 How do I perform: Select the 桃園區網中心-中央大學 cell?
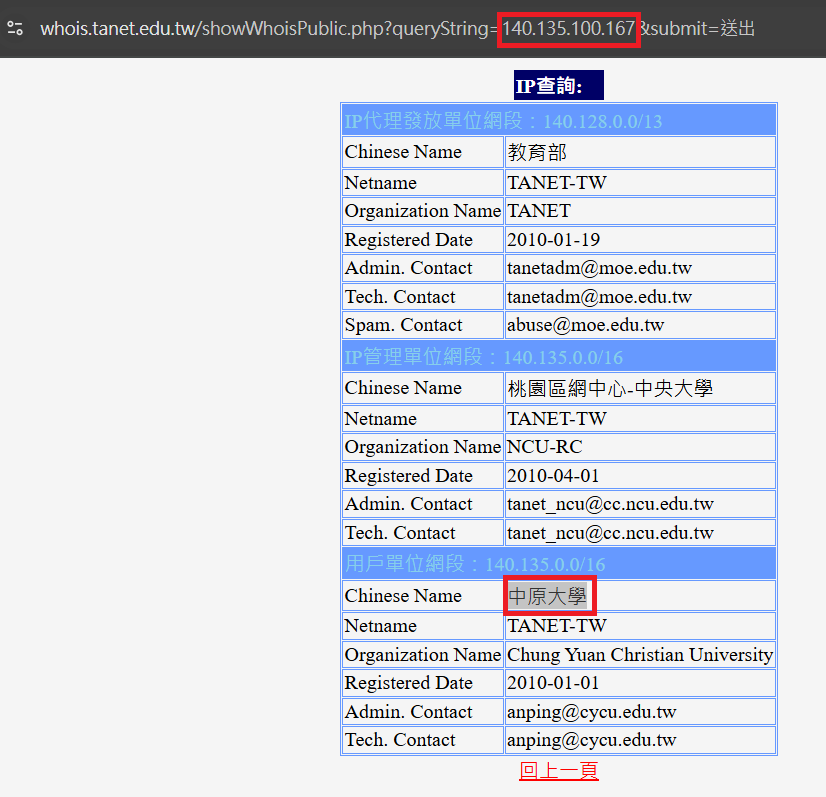[640, 388]
